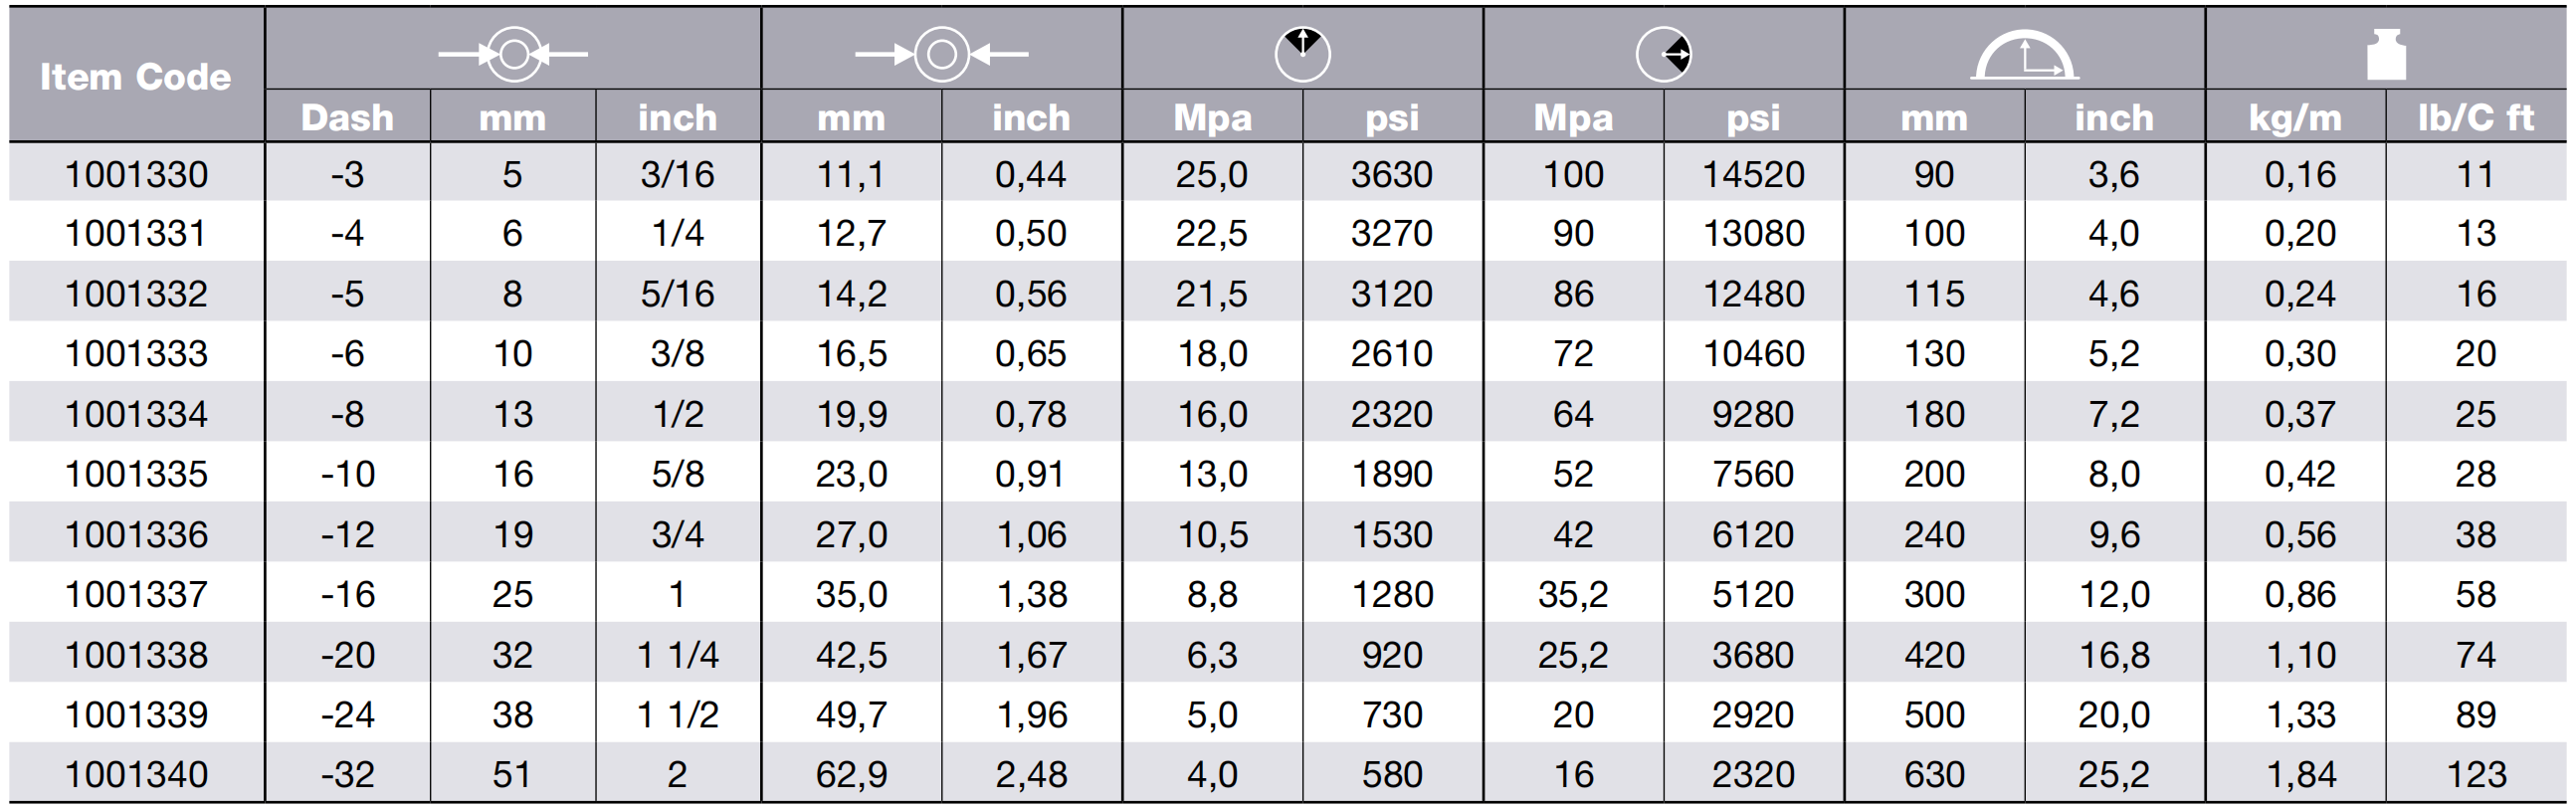Select the Dash column header
This screenshot has height=809, width=2576.
(347, 117)
